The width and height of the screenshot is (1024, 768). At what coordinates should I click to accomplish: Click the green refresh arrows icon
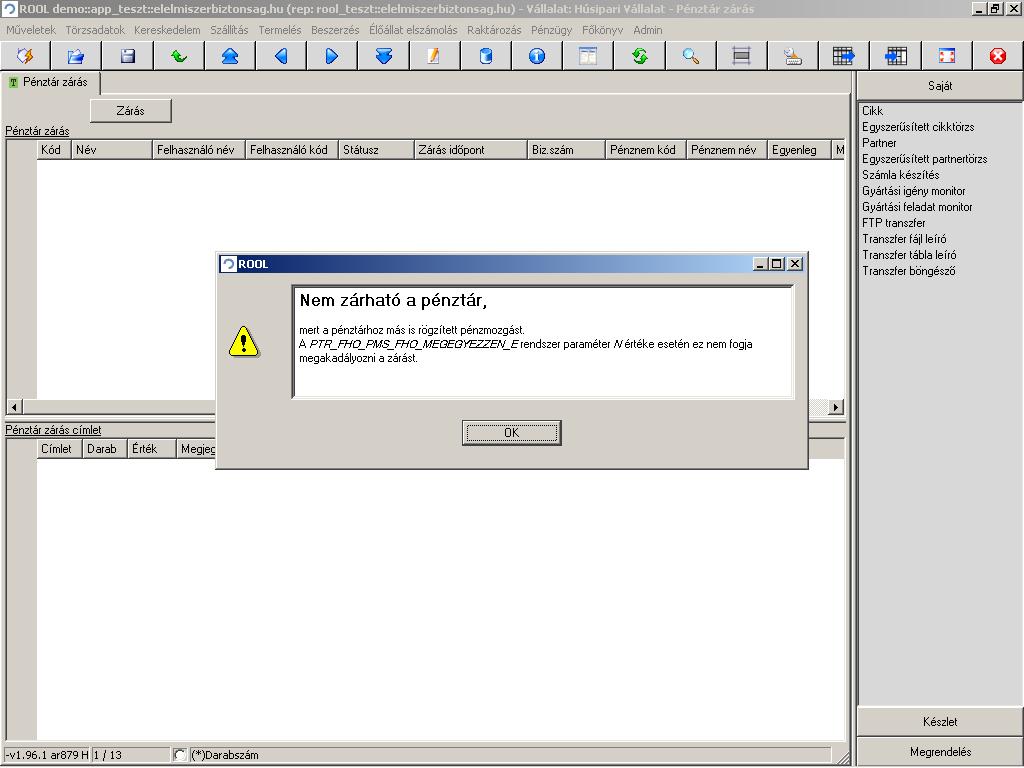coord(639,56)
